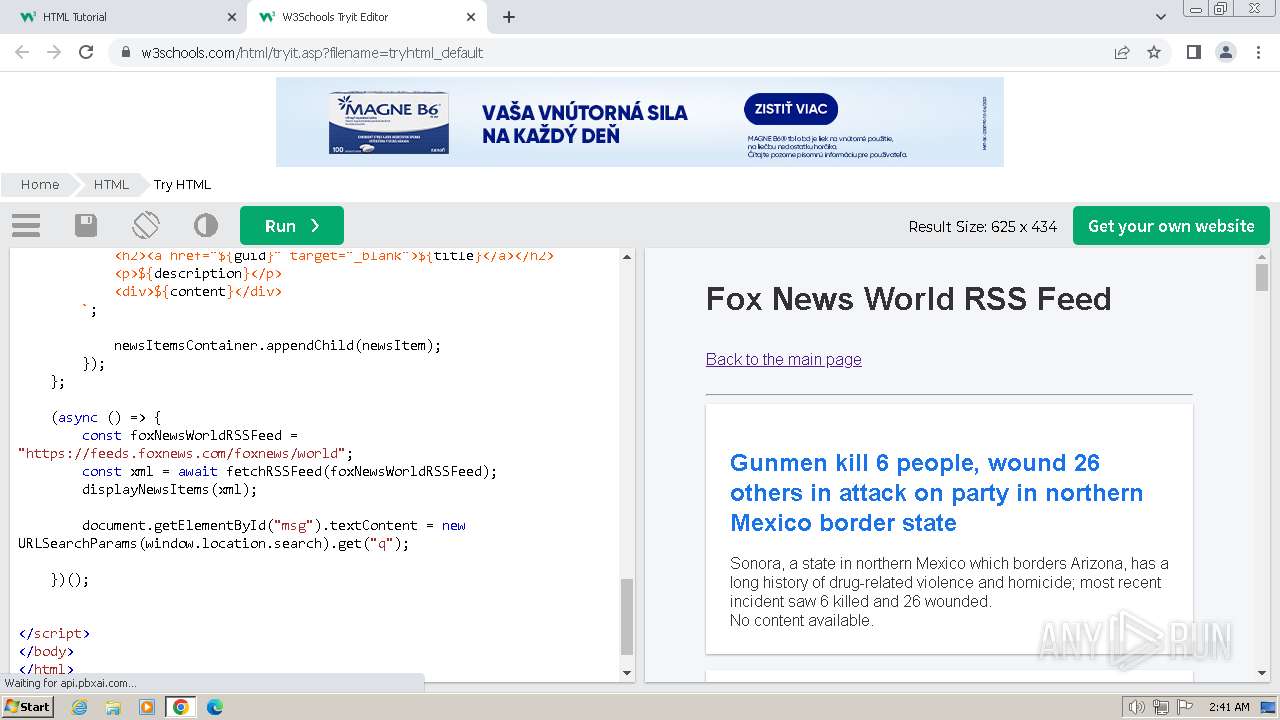
Task: Open File Explorer from the taskbar
Action: tap(113, 707)
